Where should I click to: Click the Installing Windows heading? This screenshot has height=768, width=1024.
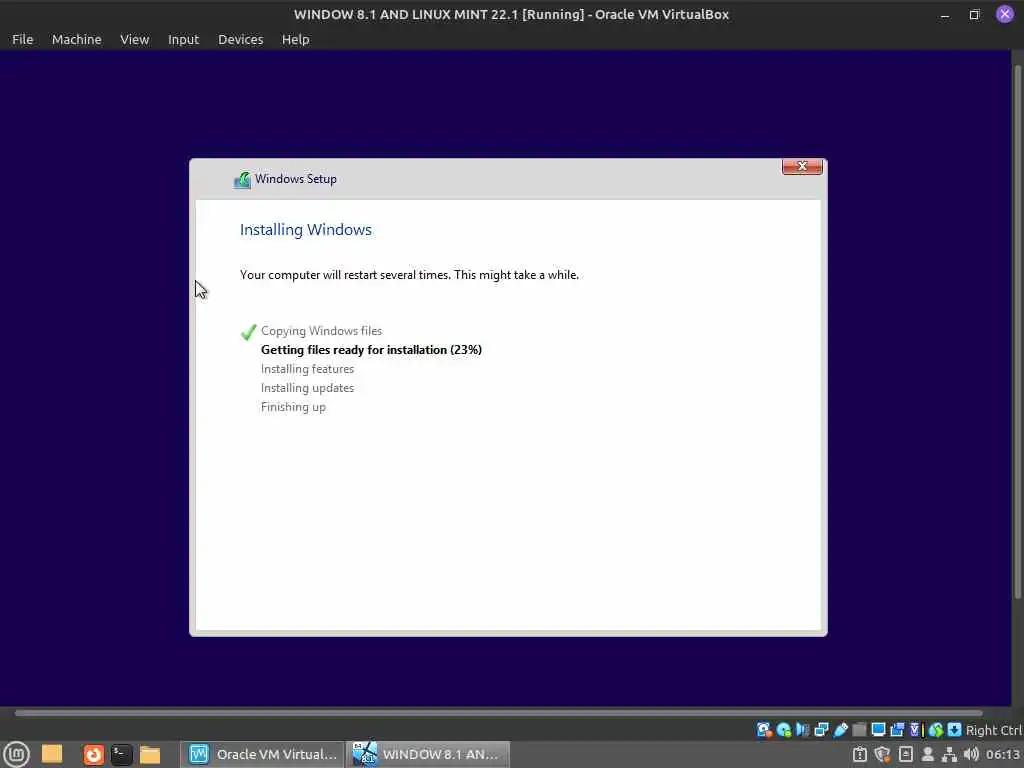pyautogui.click(x=306, y=230)
